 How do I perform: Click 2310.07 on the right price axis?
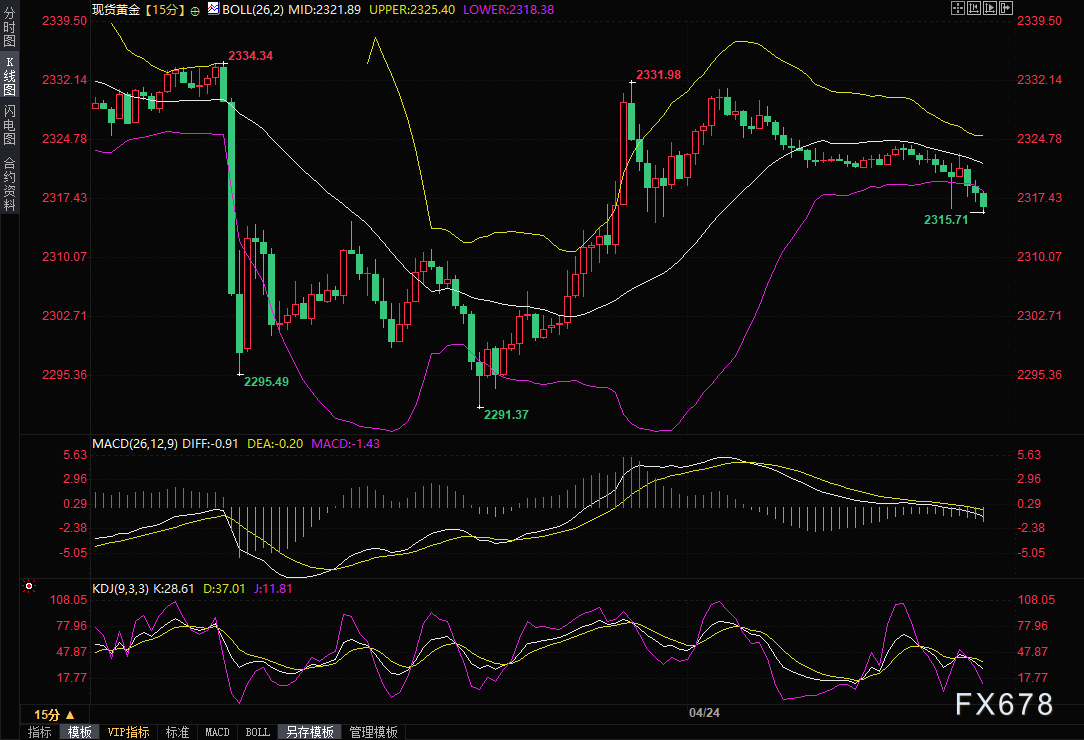[1039, 257]
